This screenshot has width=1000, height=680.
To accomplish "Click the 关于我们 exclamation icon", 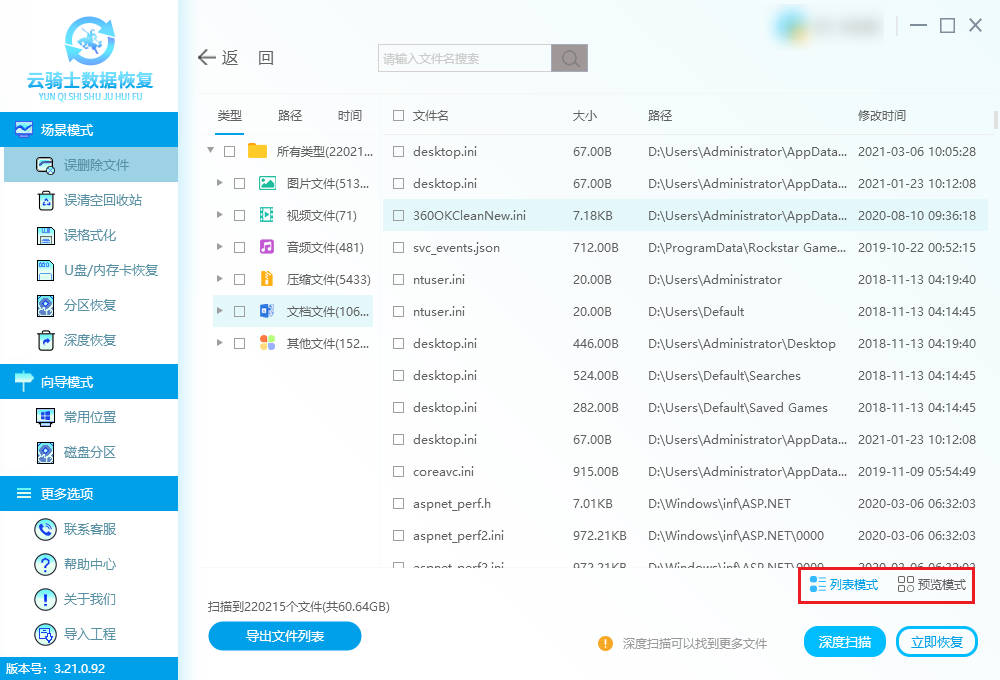I will (x=45, y=599).
